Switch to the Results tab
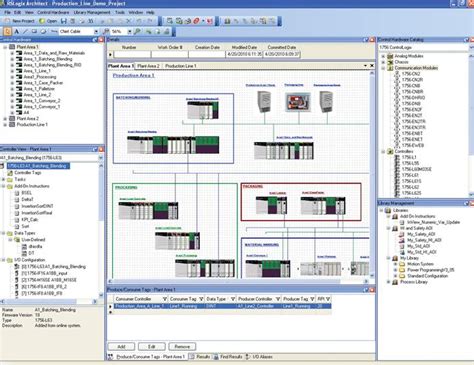Screen dimensions: 474x365 click(200, 357)
